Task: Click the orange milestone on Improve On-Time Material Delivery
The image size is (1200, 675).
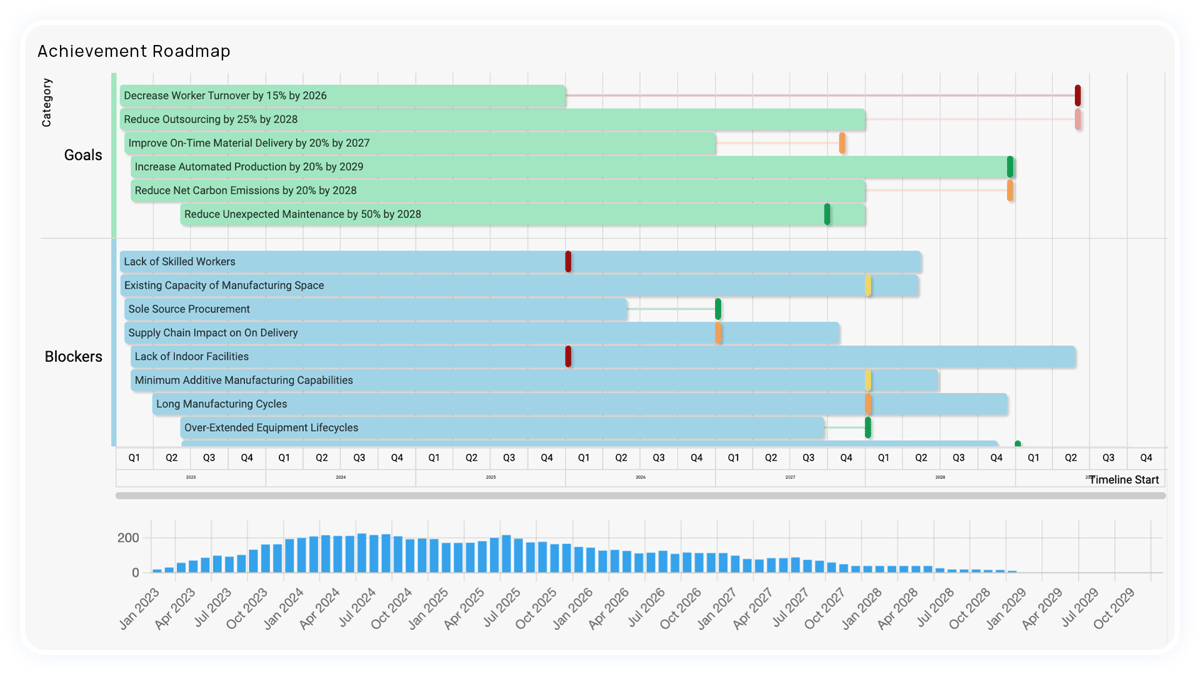Action: coord(843,143)
